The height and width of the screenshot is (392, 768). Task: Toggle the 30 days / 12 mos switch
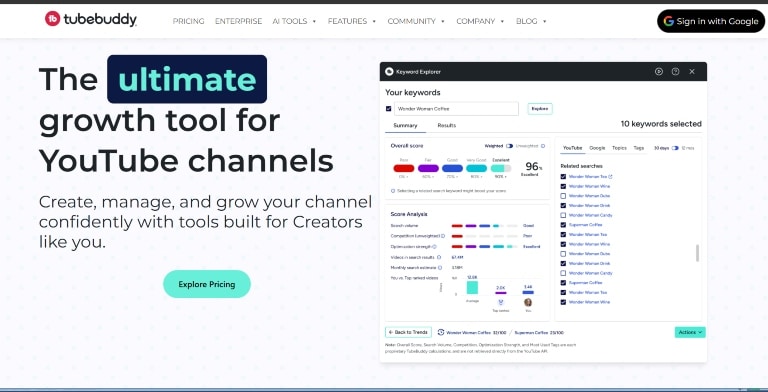[675, 148]
